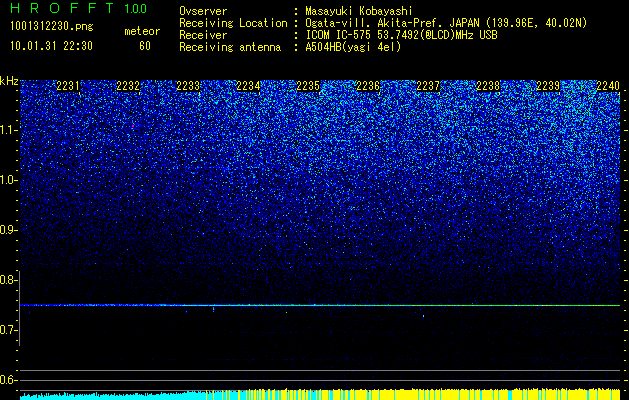Click the 2232 time marker
629x400 pixels.
click(x=128, y=86)
